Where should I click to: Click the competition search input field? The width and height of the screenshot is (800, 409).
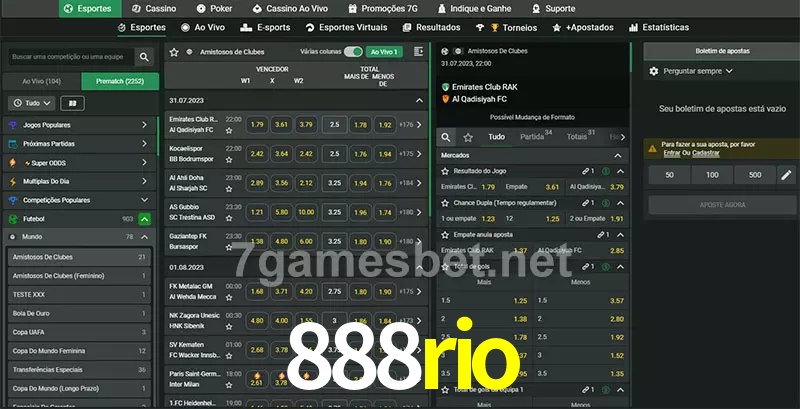69,58
